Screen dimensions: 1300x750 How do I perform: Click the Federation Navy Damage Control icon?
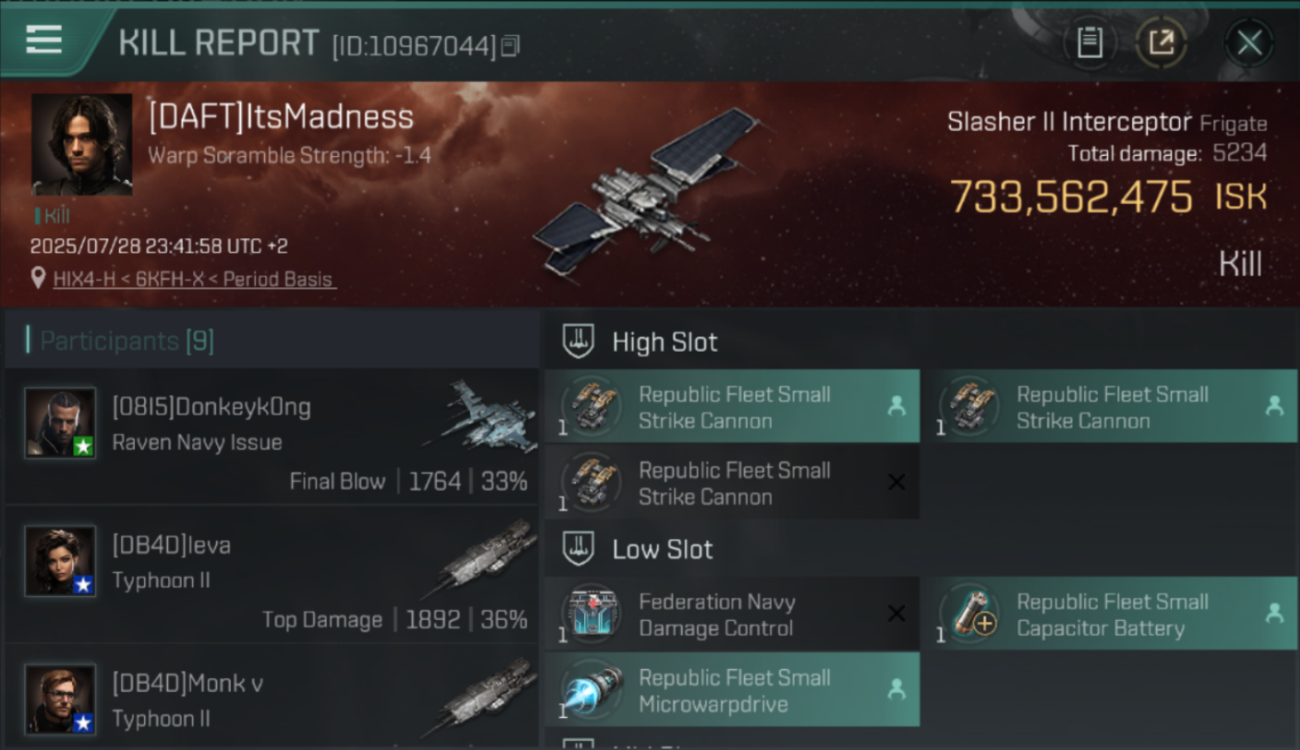coord(591,614)
